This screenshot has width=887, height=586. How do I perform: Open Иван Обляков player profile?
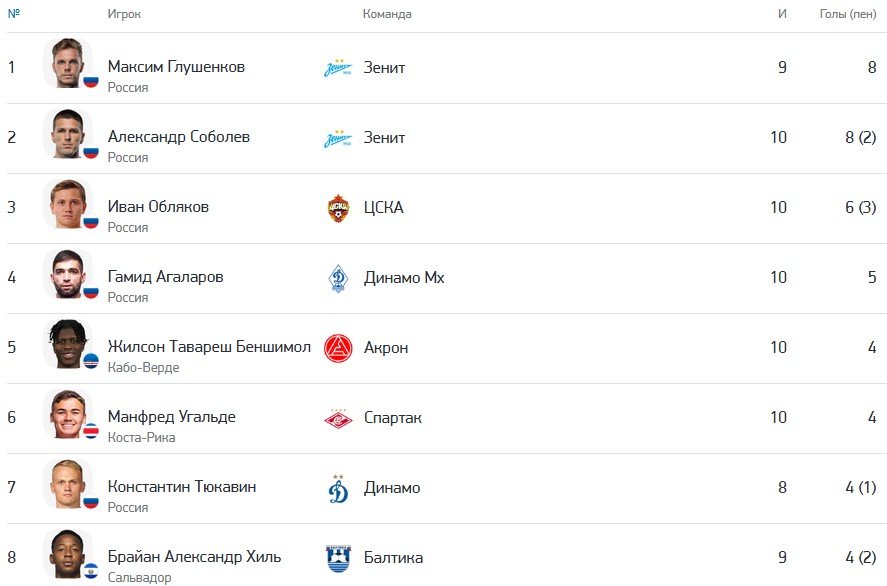(x=158, y=207)
